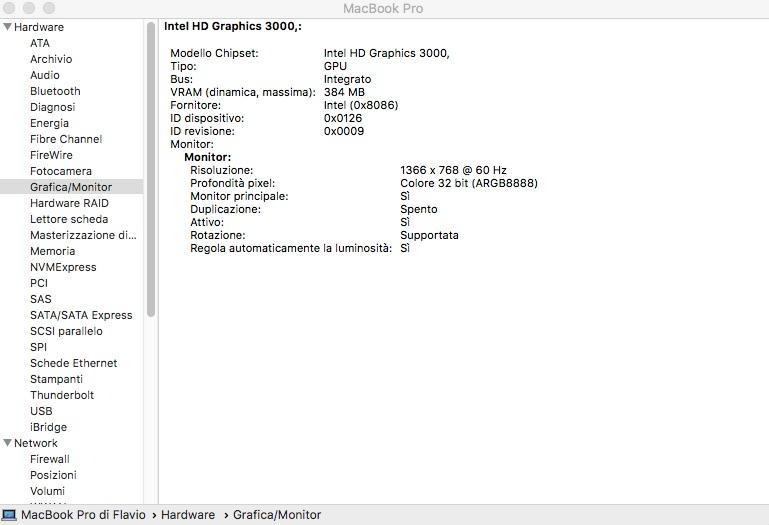Open the Bluetooth hardware entry
The image size is (769, 525).
(x=55, y=91)
